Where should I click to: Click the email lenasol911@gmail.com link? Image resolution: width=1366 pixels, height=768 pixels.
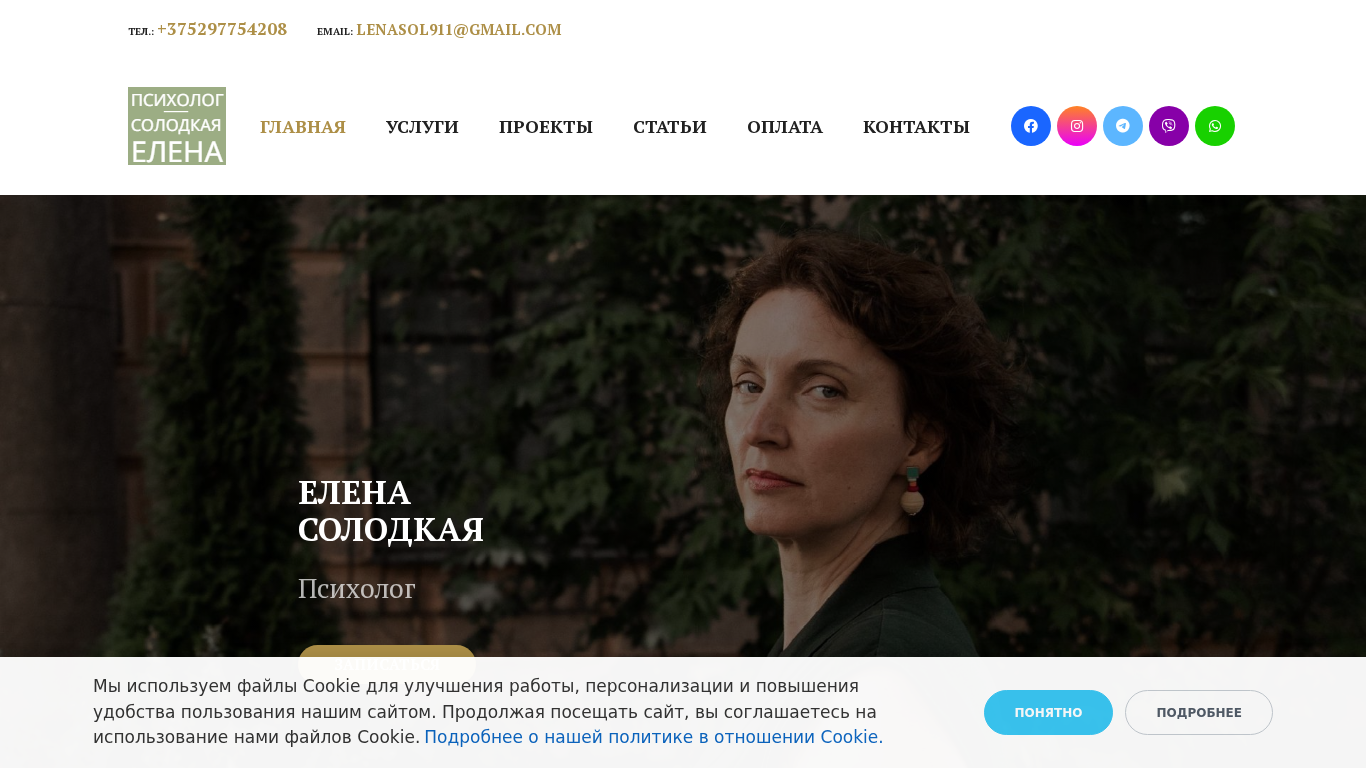click(459, 30)
